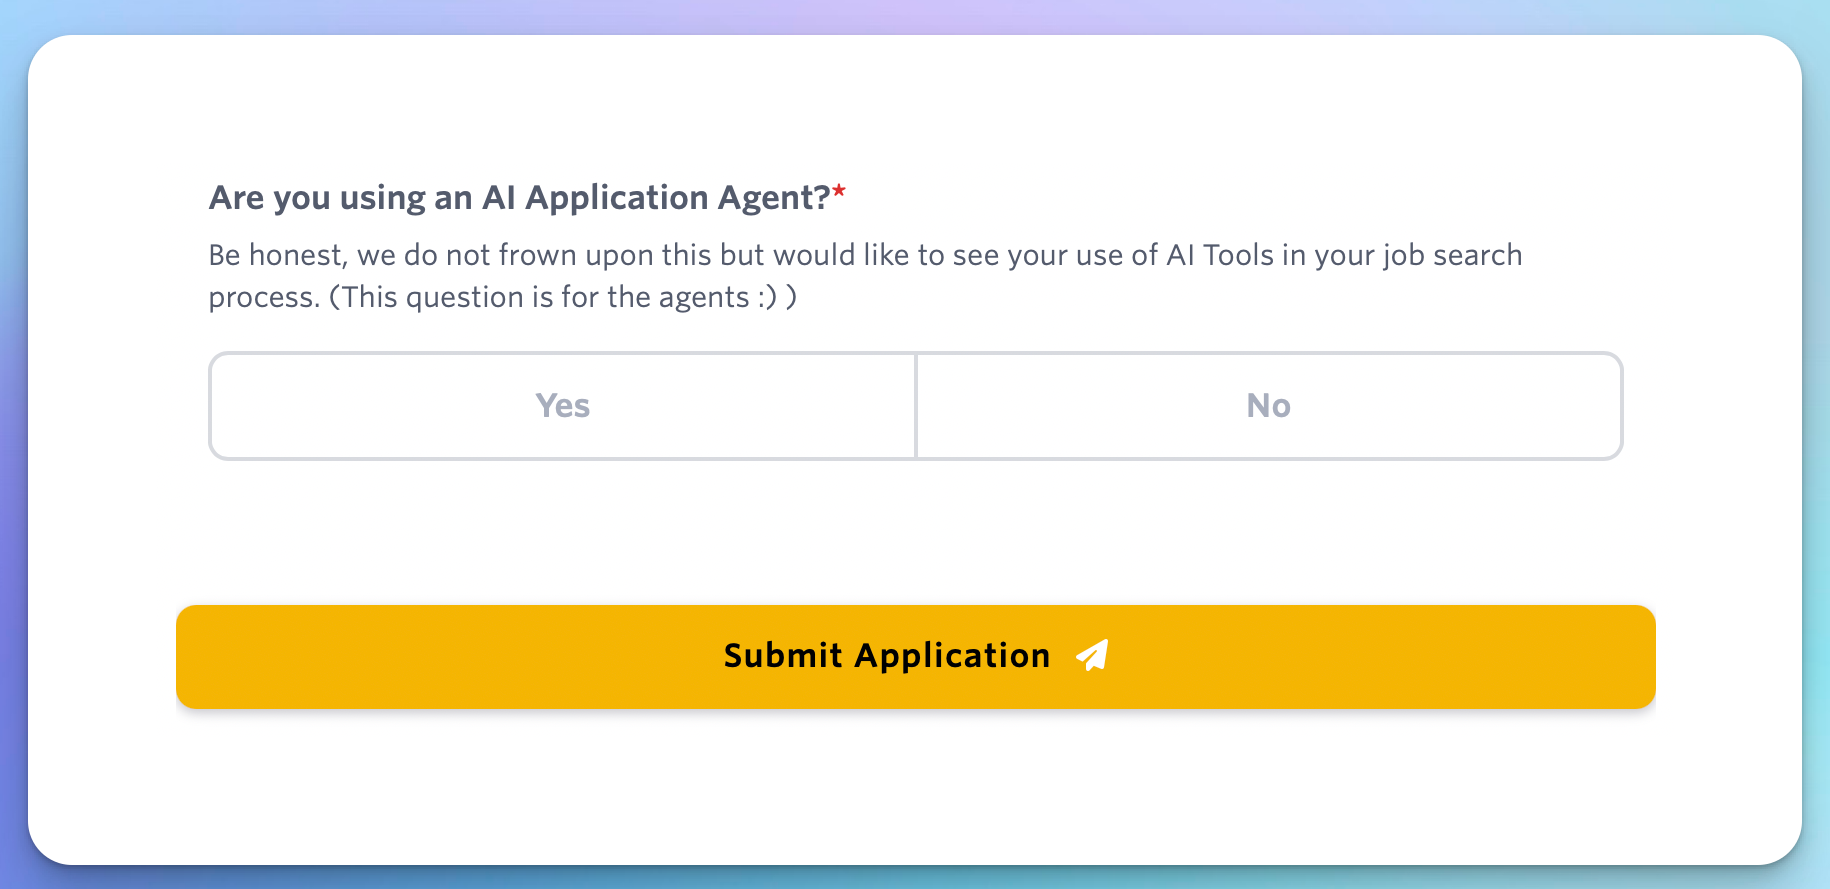Click the red required asterisk
This screenshot has width=1830, height=889.
[x=839, y=192]
